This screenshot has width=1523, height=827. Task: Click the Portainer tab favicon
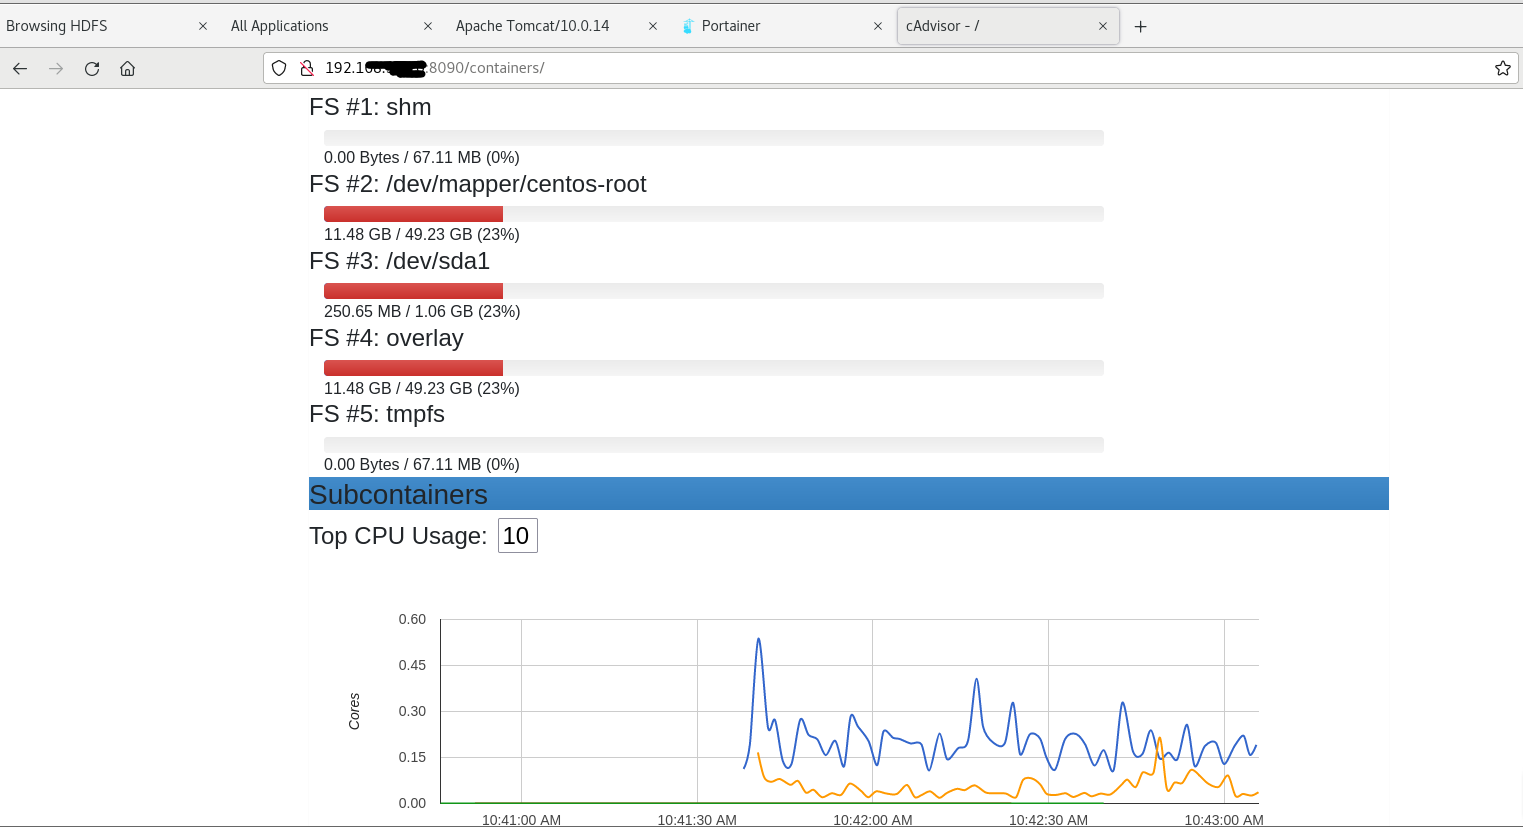688,26
